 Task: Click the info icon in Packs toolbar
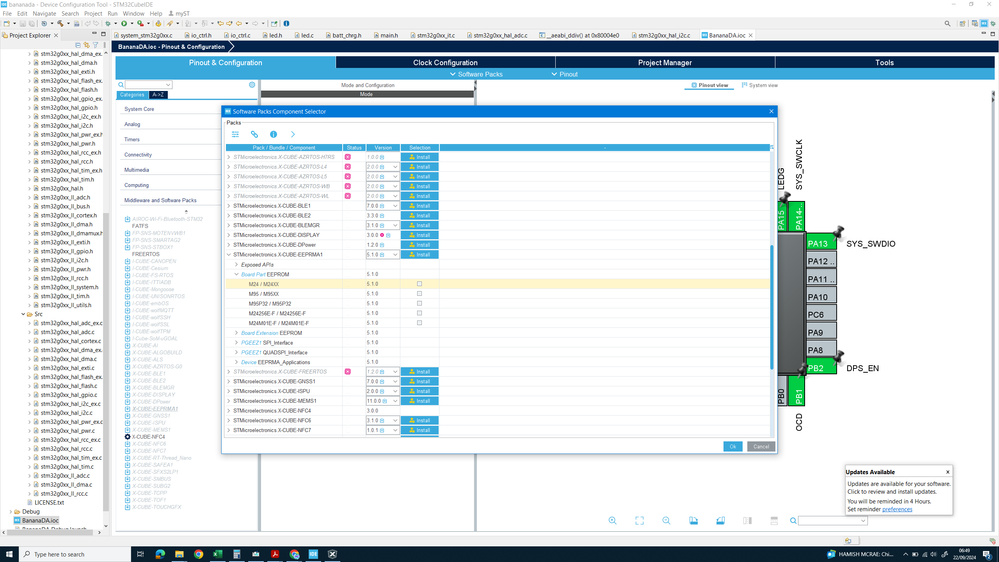(273, 134)
